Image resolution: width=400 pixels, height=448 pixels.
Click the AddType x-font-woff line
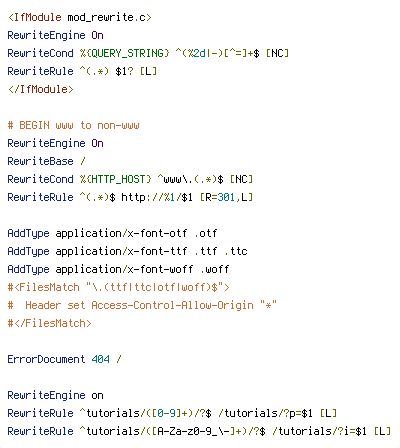[118, 269]
